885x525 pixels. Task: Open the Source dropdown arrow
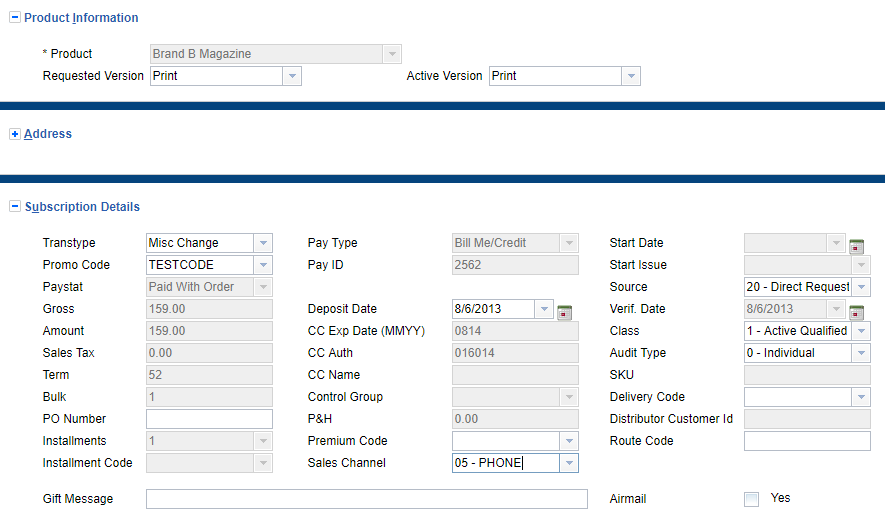861,287
